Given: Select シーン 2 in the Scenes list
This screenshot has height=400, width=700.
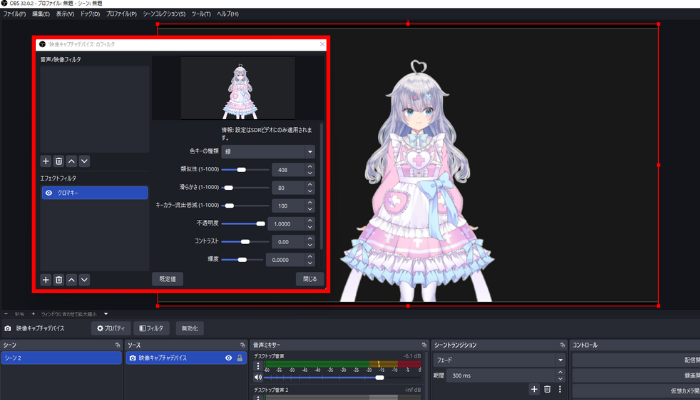Looking at the screenshot, I should (x=61, y=358).
